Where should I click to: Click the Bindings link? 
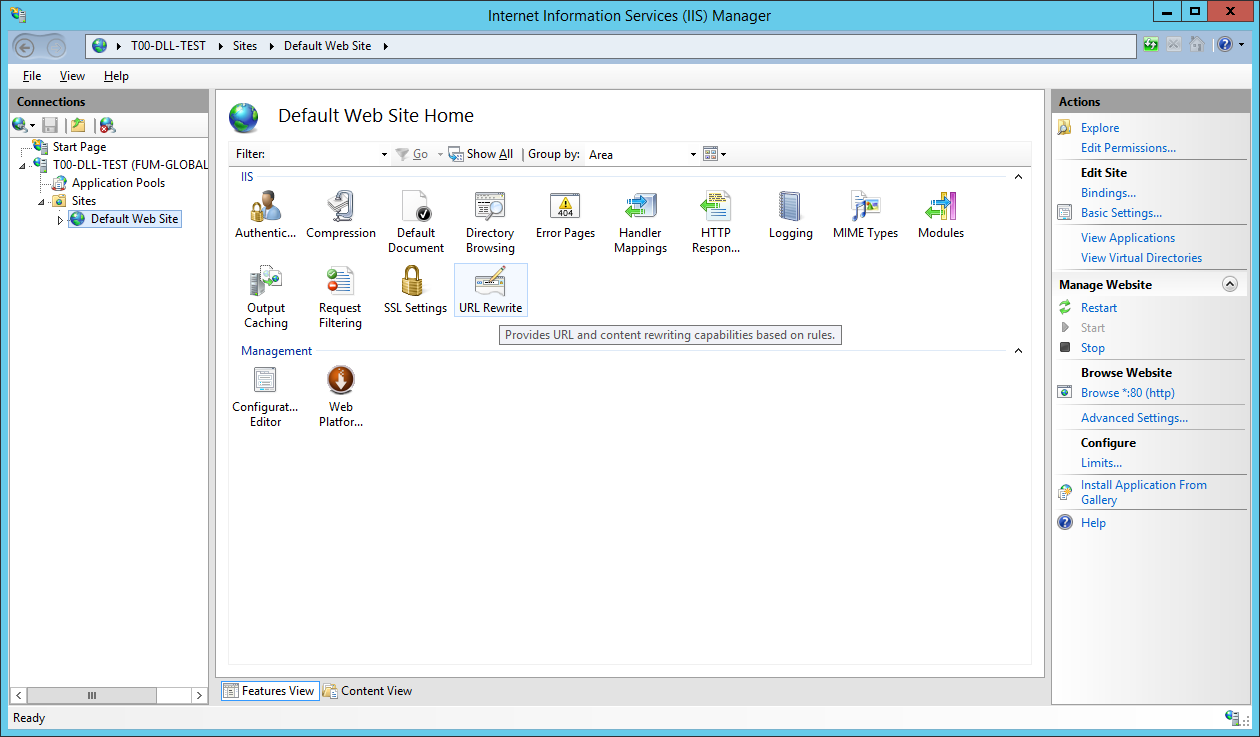[1108, 193]
